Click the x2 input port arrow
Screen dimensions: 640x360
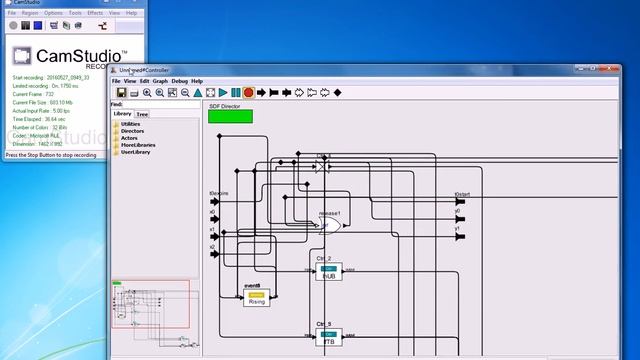point(215,254)
